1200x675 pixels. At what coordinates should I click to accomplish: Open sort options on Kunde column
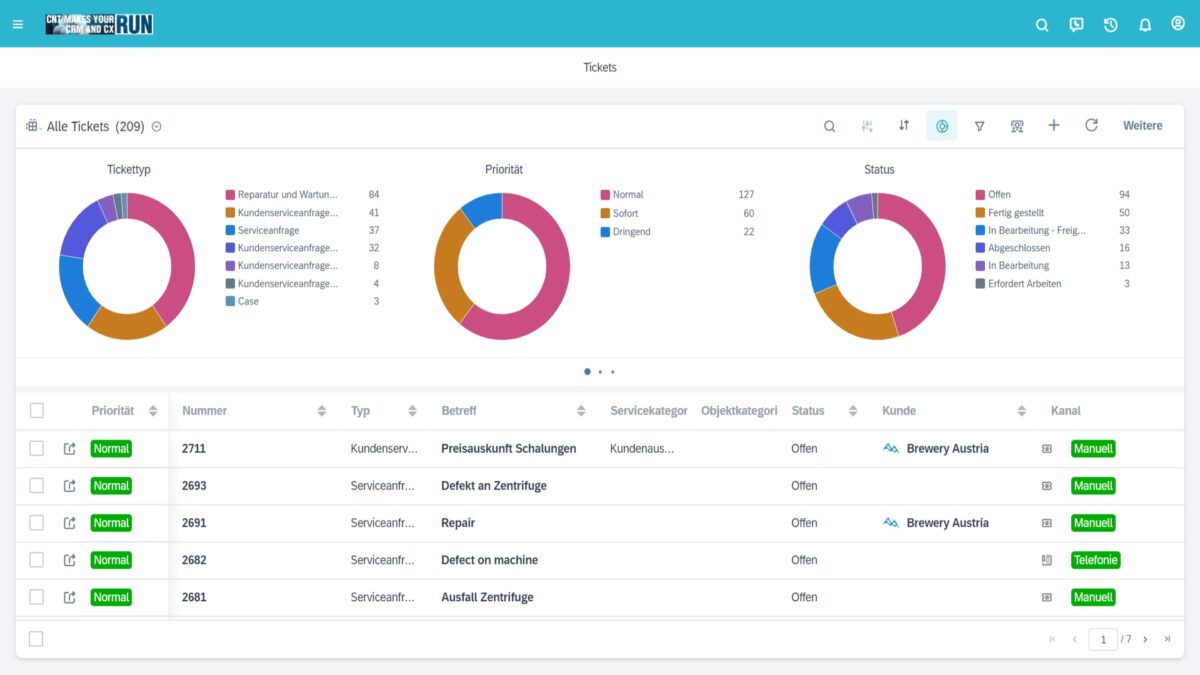tap(1021, 411)
